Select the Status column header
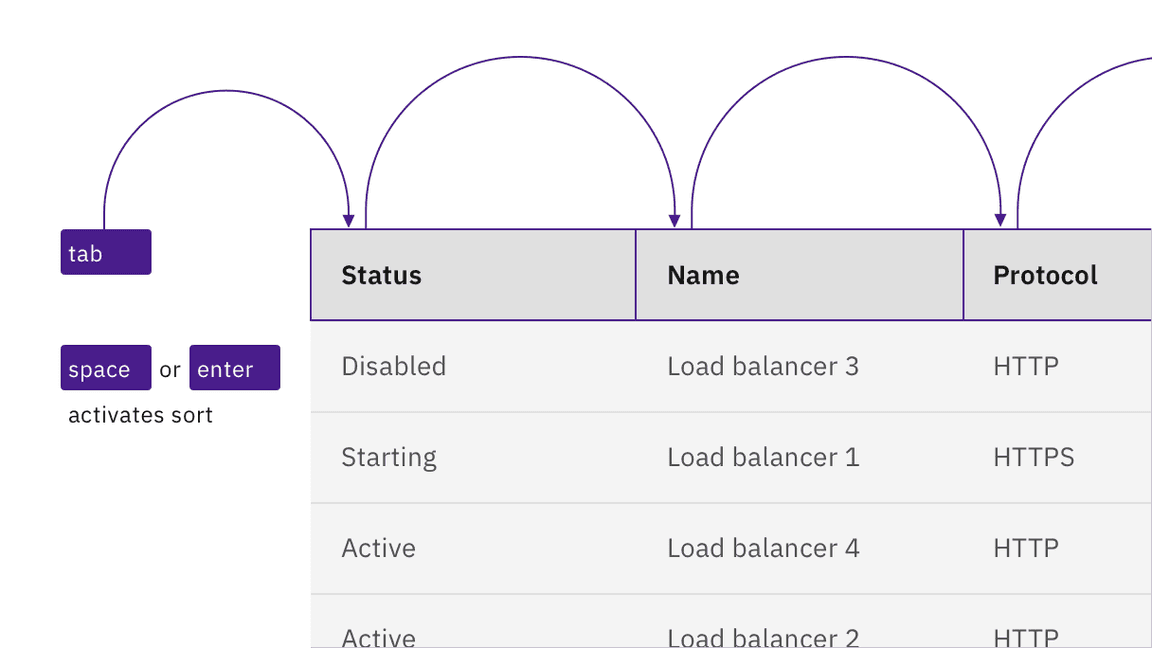This screenshot has height=648, width=1152. tap(381, 274)
